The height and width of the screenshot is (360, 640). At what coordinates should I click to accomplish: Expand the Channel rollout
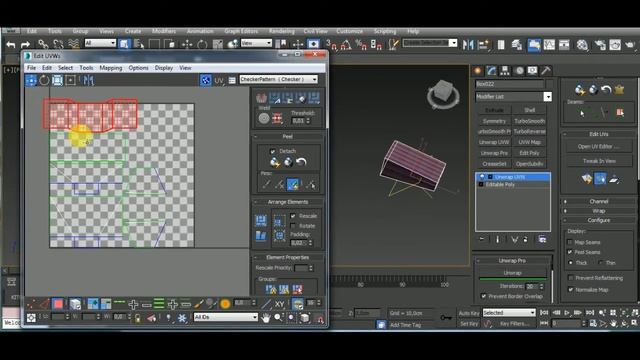(x=599, y=202)
